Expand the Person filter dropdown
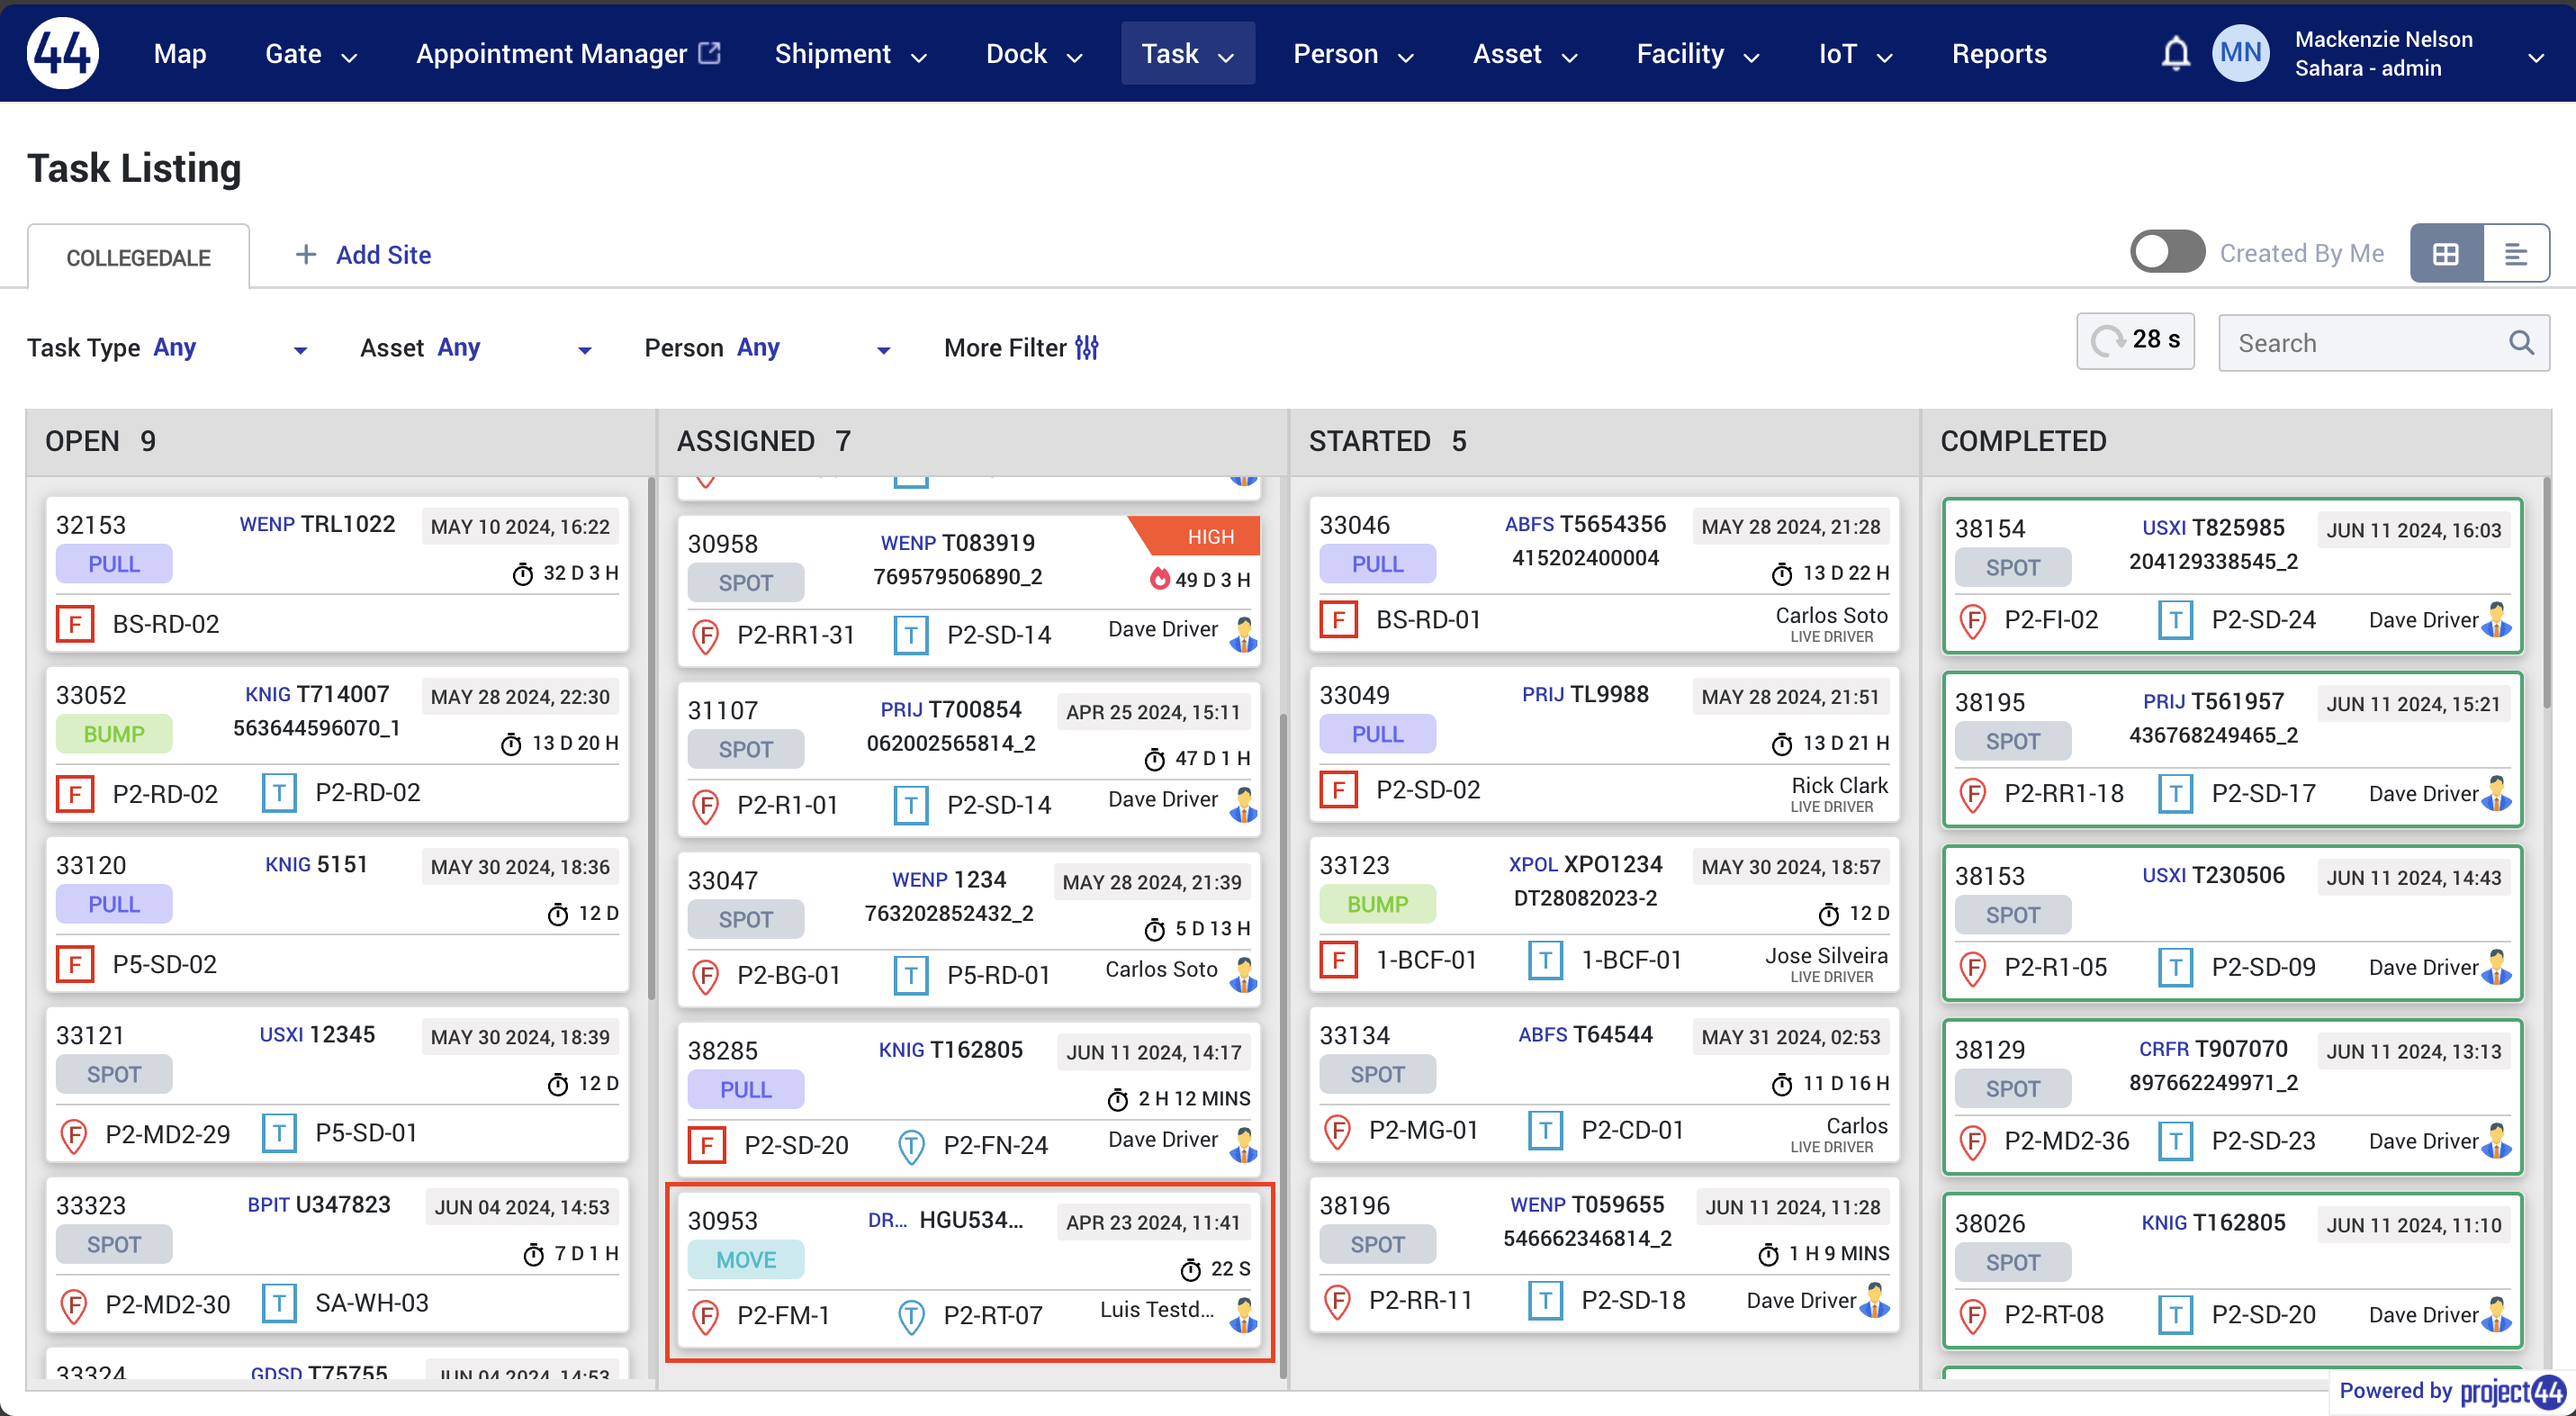The height and width of the screenshot is (1416, 2576). pos(882,349)
